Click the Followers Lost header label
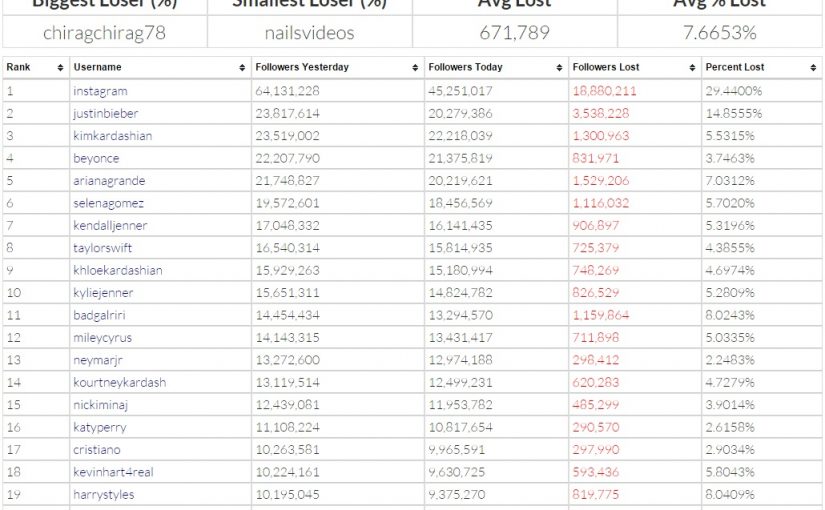The image size is (825, 510). [x=606, y=67]
